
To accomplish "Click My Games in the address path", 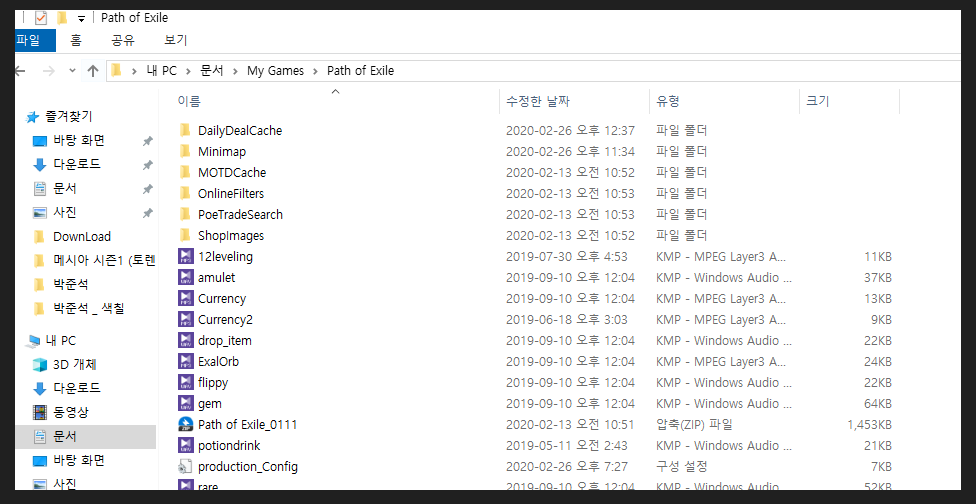I will pos(275,71).
